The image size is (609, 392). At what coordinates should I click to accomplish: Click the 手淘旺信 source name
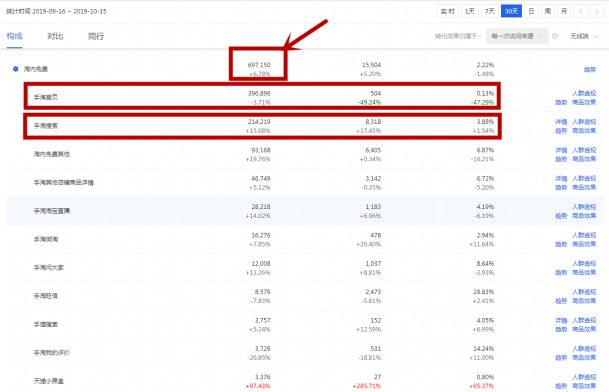45,296
